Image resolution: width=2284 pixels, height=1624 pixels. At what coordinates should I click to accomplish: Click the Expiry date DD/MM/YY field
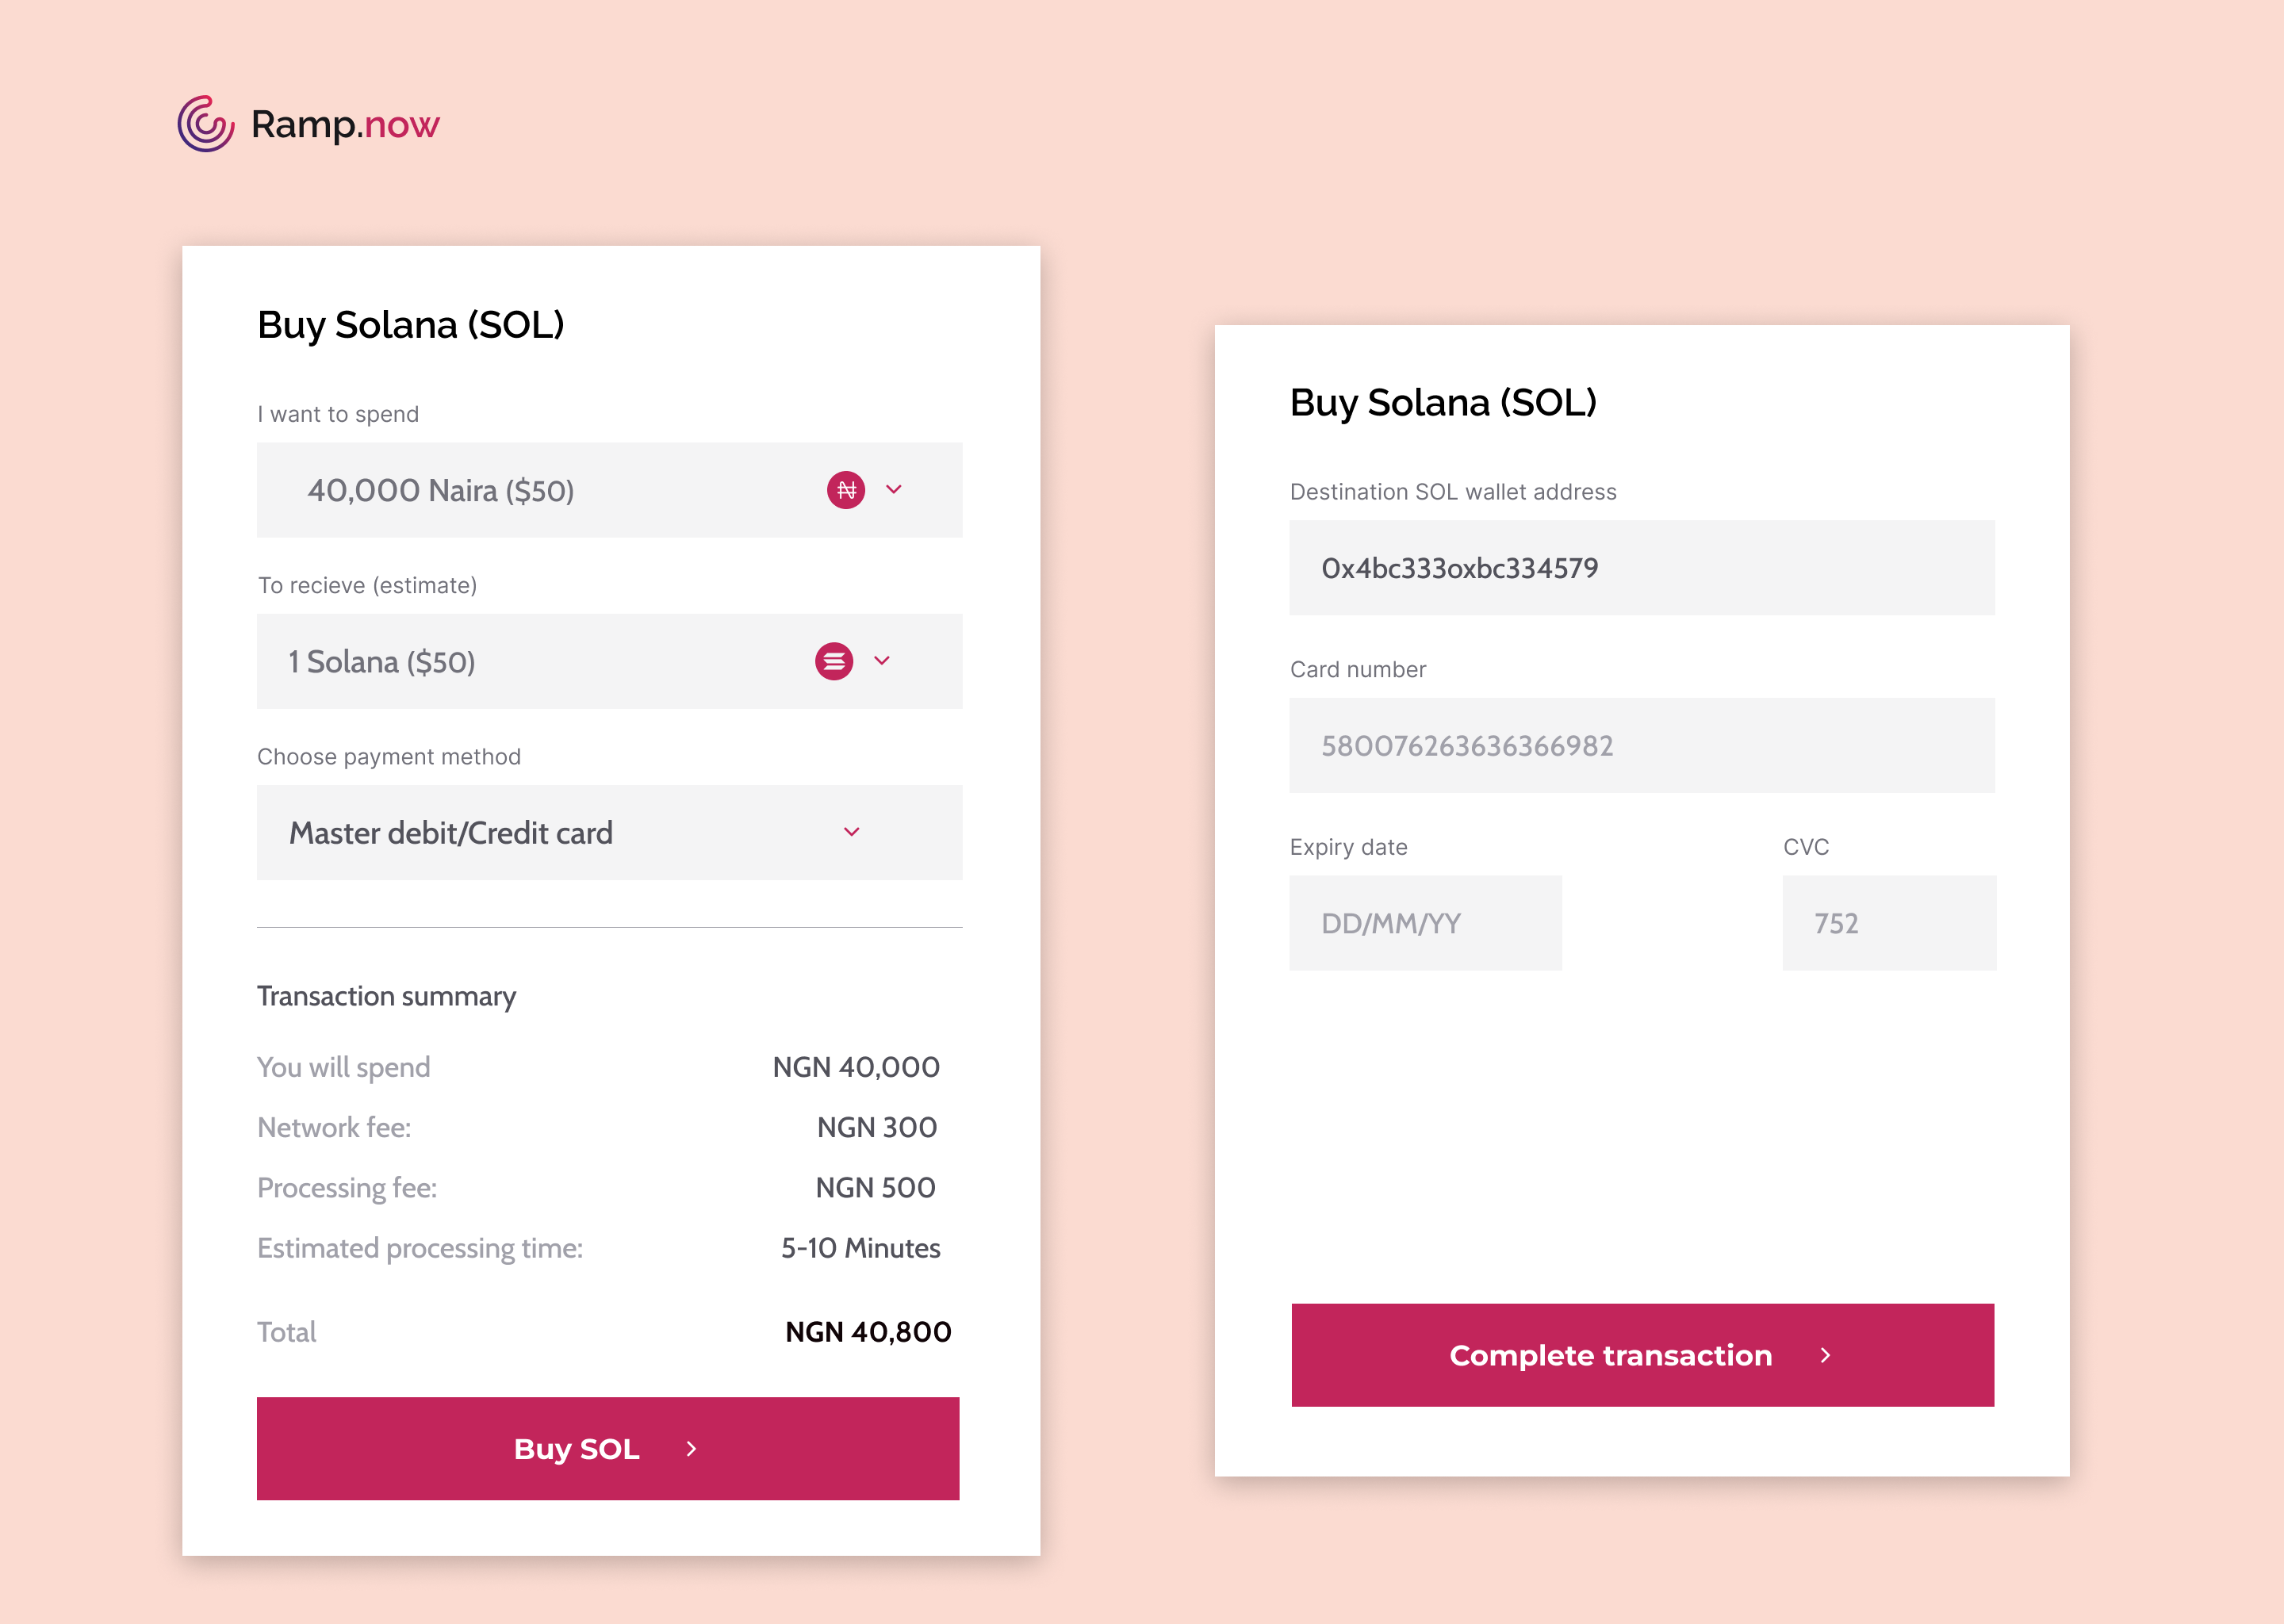[1425, 923]
